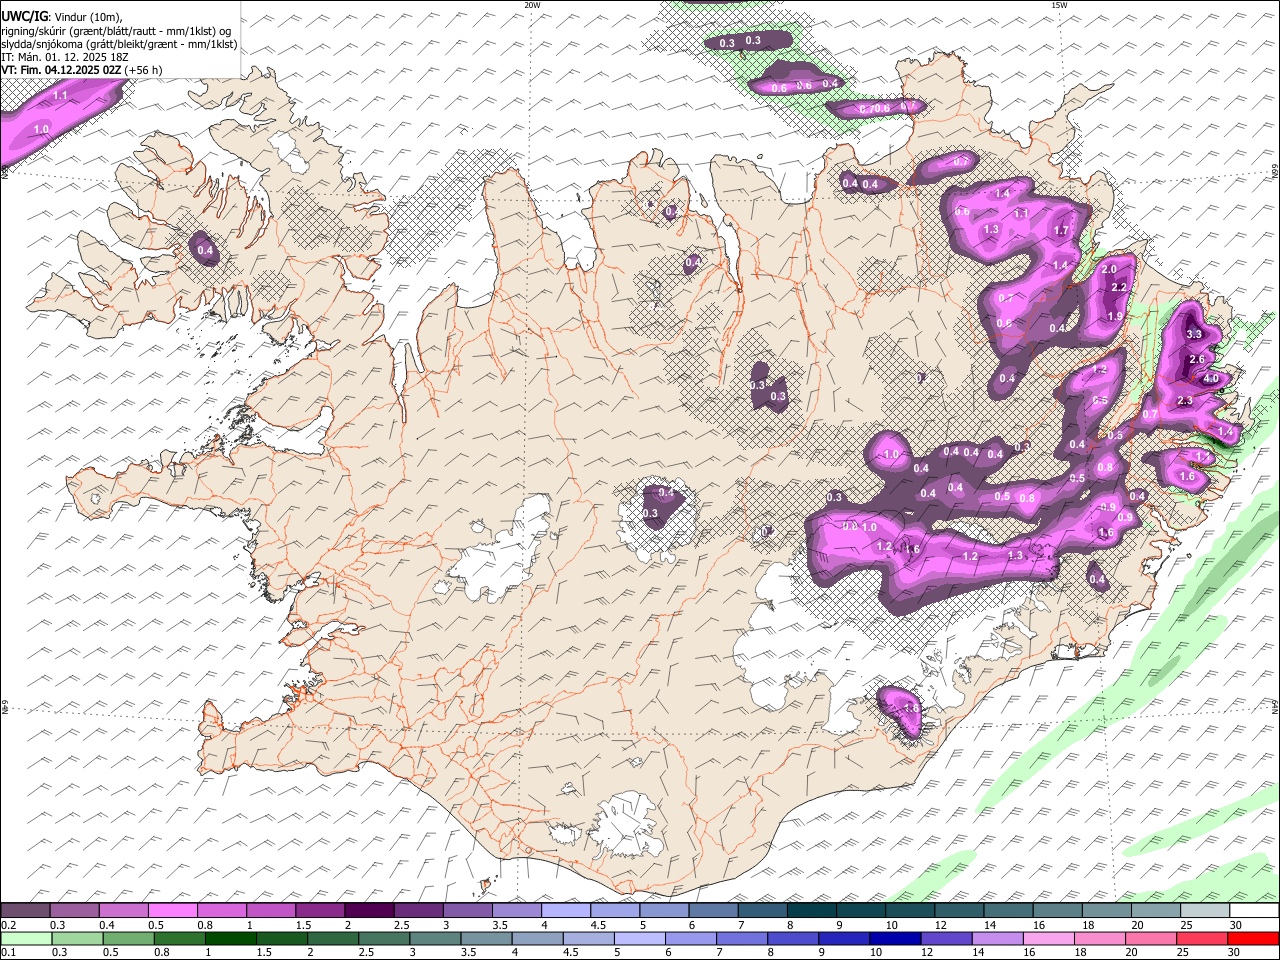This screenshot has height=960, width=1280.
Task: Click the 'IT: Mán. 01. 12. 2025 18Z' line
Action: (x=65, y=57)
